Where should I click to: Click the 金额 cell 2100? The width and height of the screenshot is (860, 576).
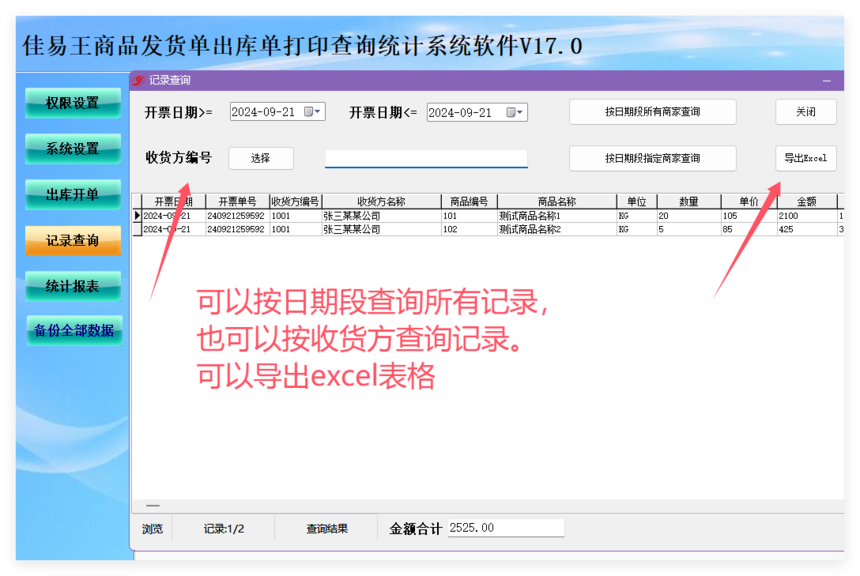807,216
